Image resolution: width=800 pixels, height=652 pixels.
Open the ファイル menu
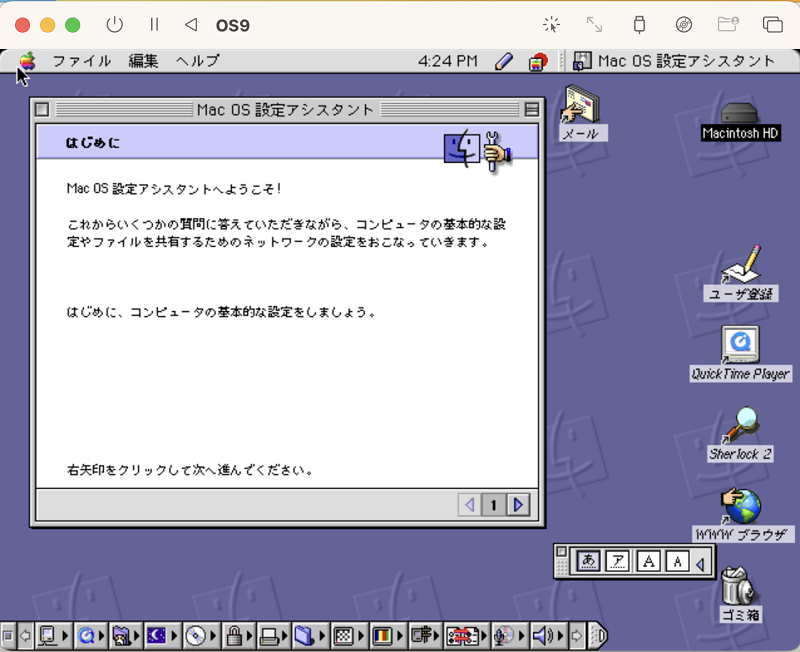(x=82, y=61)
